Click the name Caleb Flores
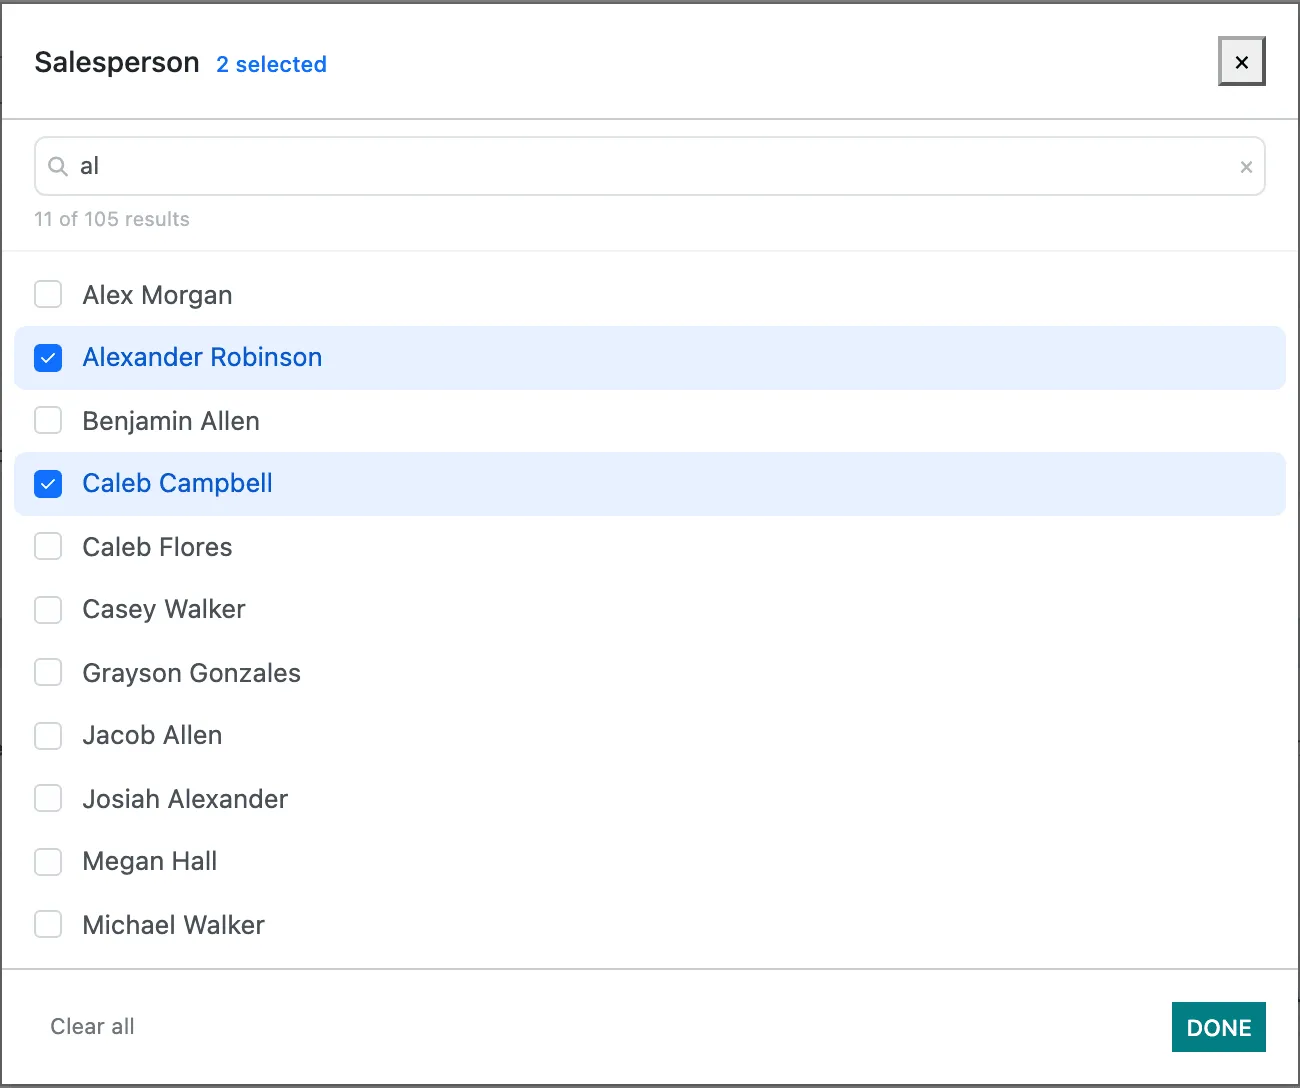 pyautogui.click(x=157, y=547)
